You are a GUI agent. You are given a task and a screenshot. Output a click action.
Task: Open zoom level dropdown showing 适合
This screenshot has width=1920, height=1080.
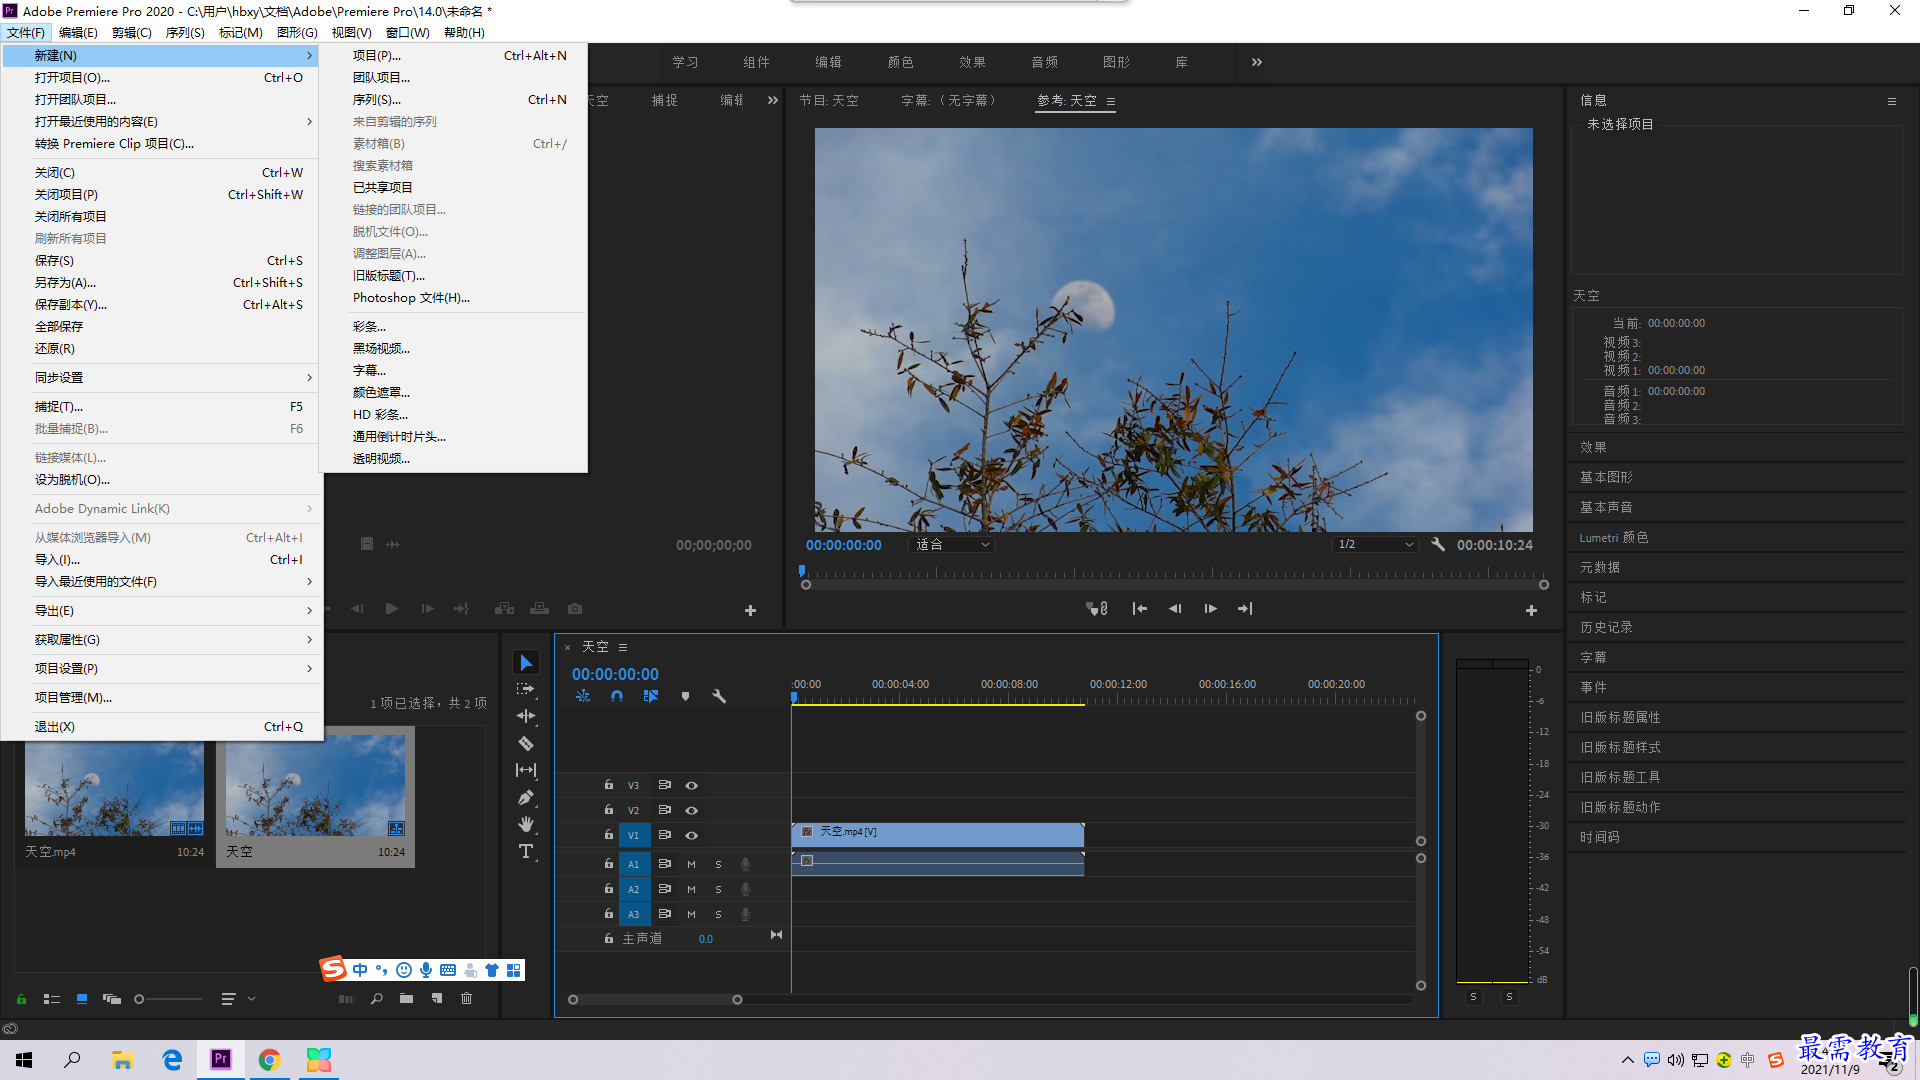click(952, 545)
